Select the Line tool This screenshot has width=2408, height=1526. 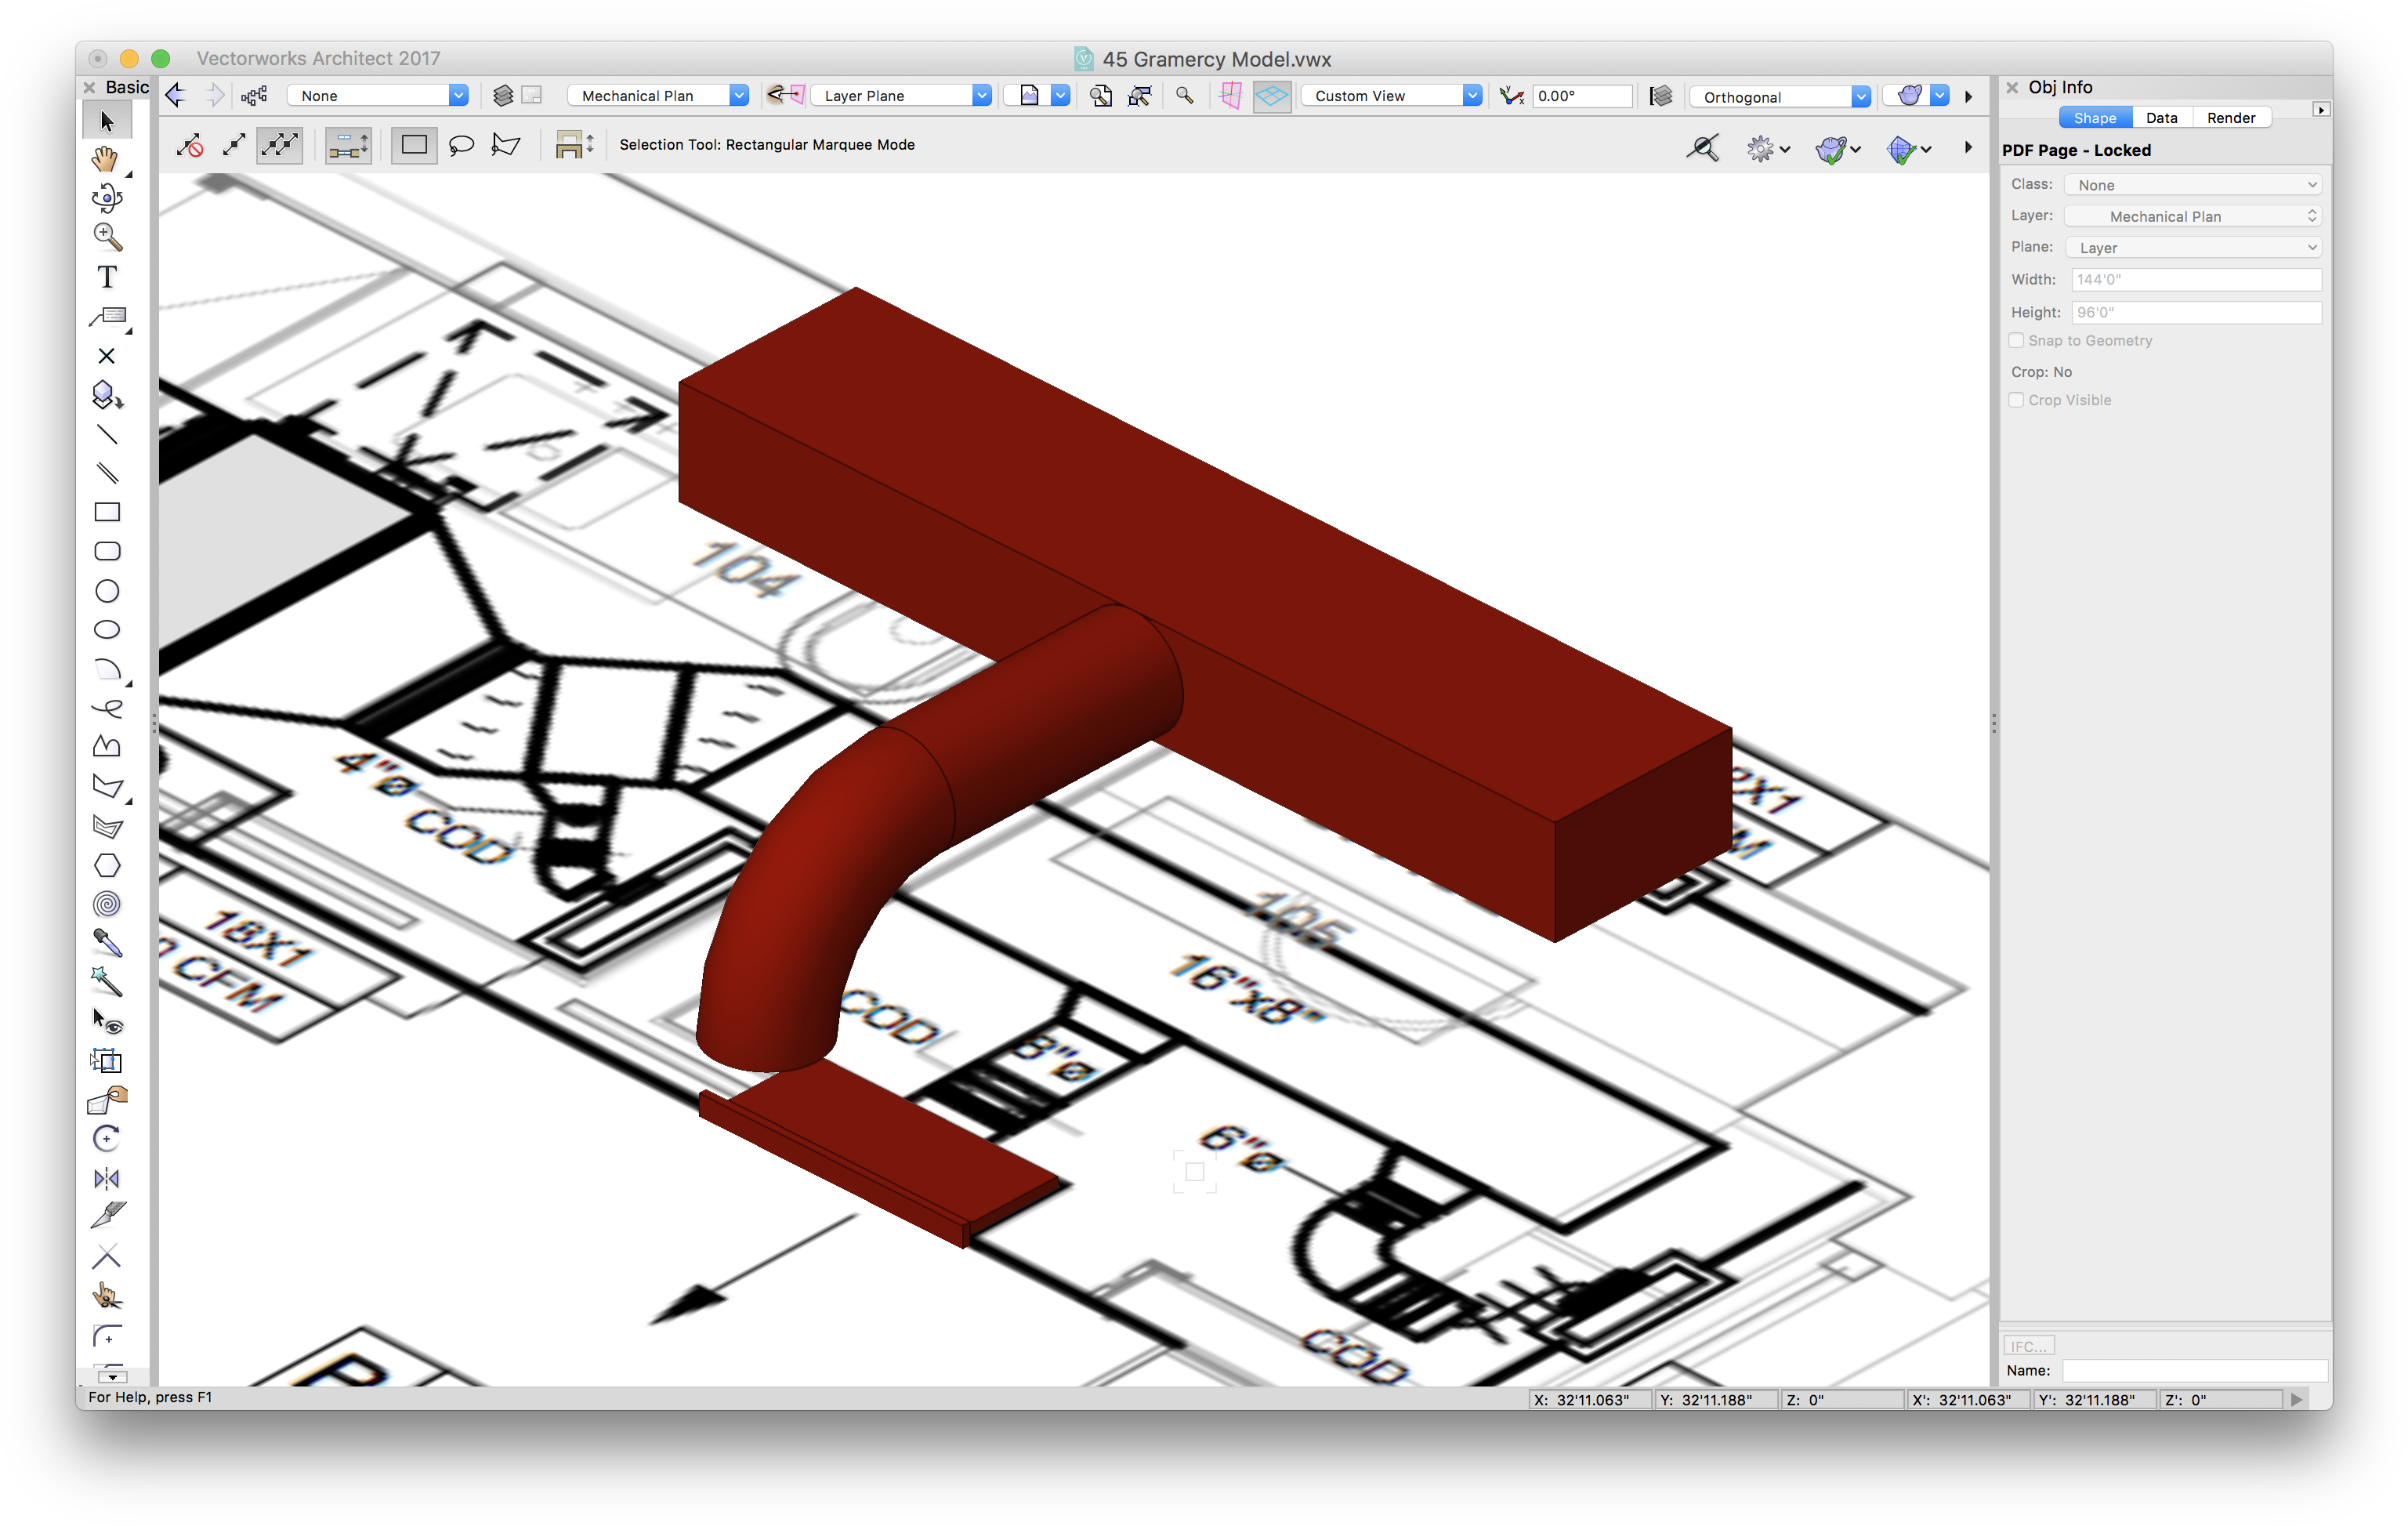tap(106, 434)
